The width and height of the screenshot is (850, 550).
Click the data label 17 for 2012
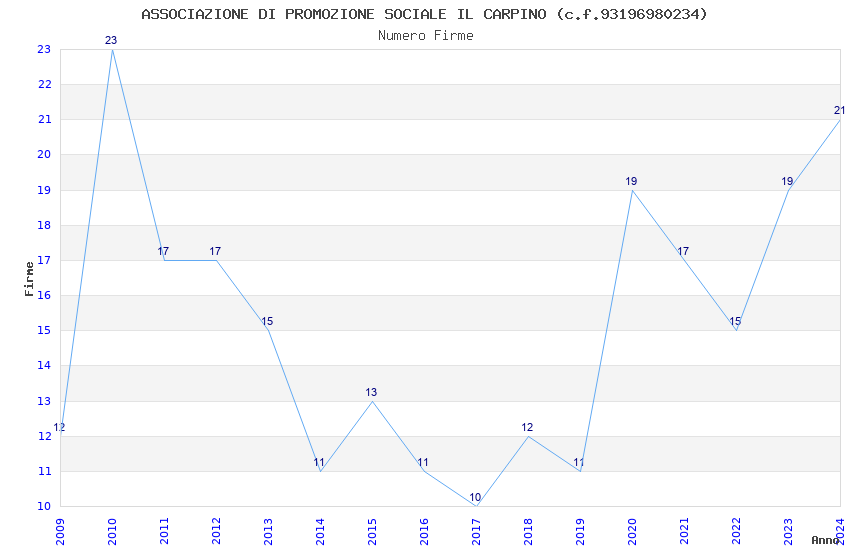[x=215, y=251]
